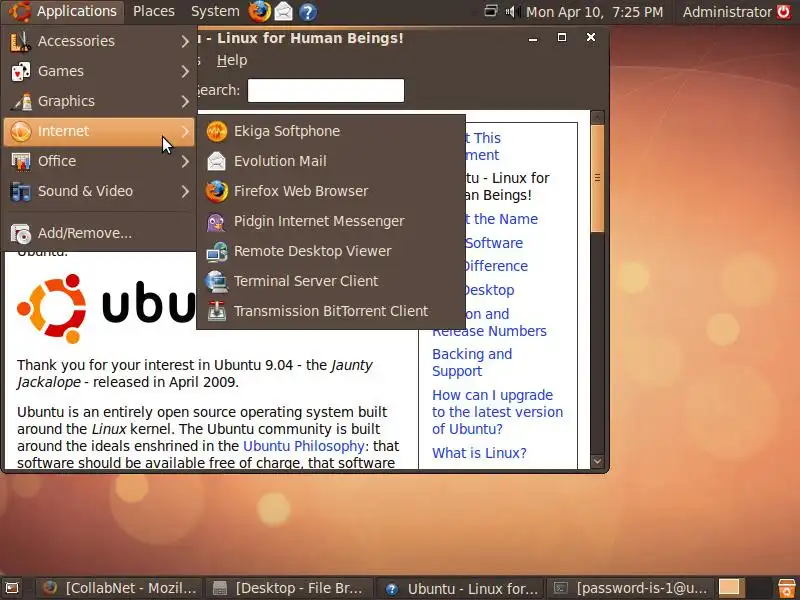The width and height of the screenshot is (800, 600).
Task: Click Show Desktop icon in bottom panel
Action: click(12, 588)
